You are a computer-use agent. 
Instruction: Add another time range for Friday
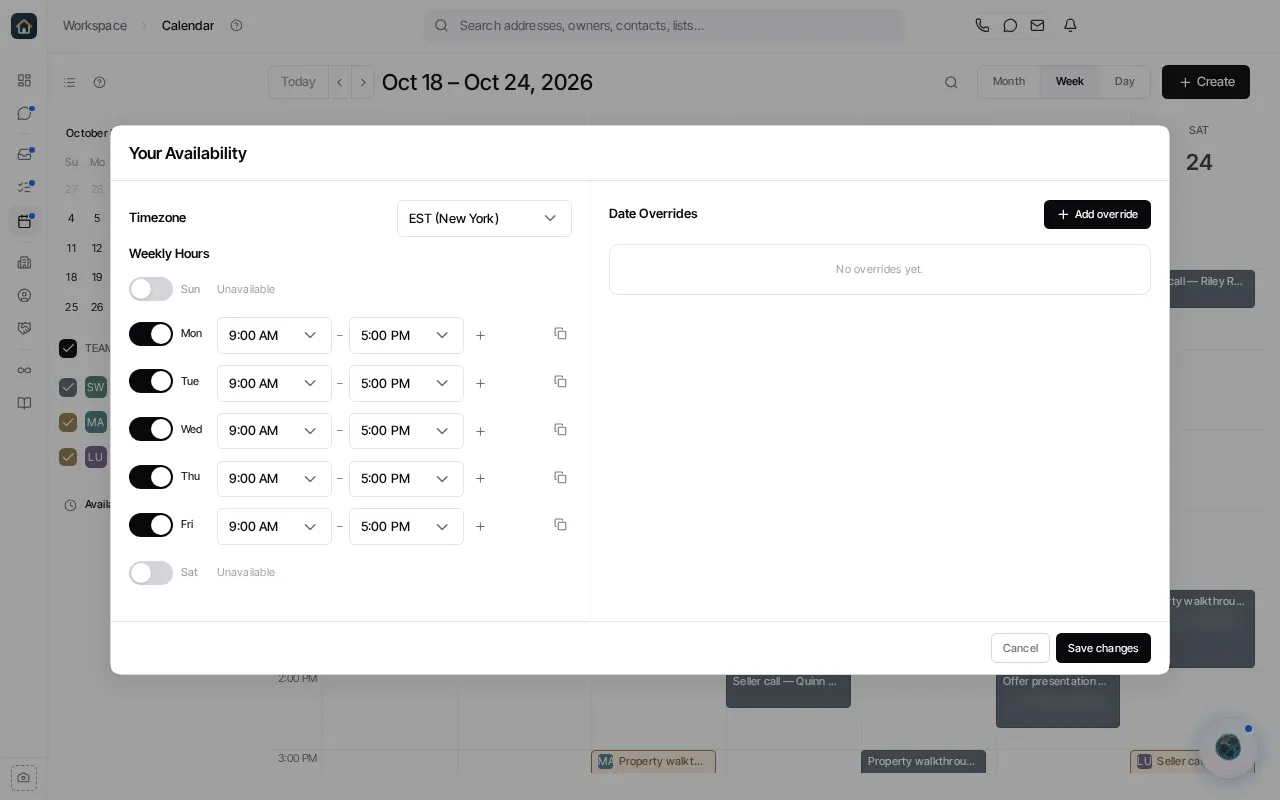point(480,527)
